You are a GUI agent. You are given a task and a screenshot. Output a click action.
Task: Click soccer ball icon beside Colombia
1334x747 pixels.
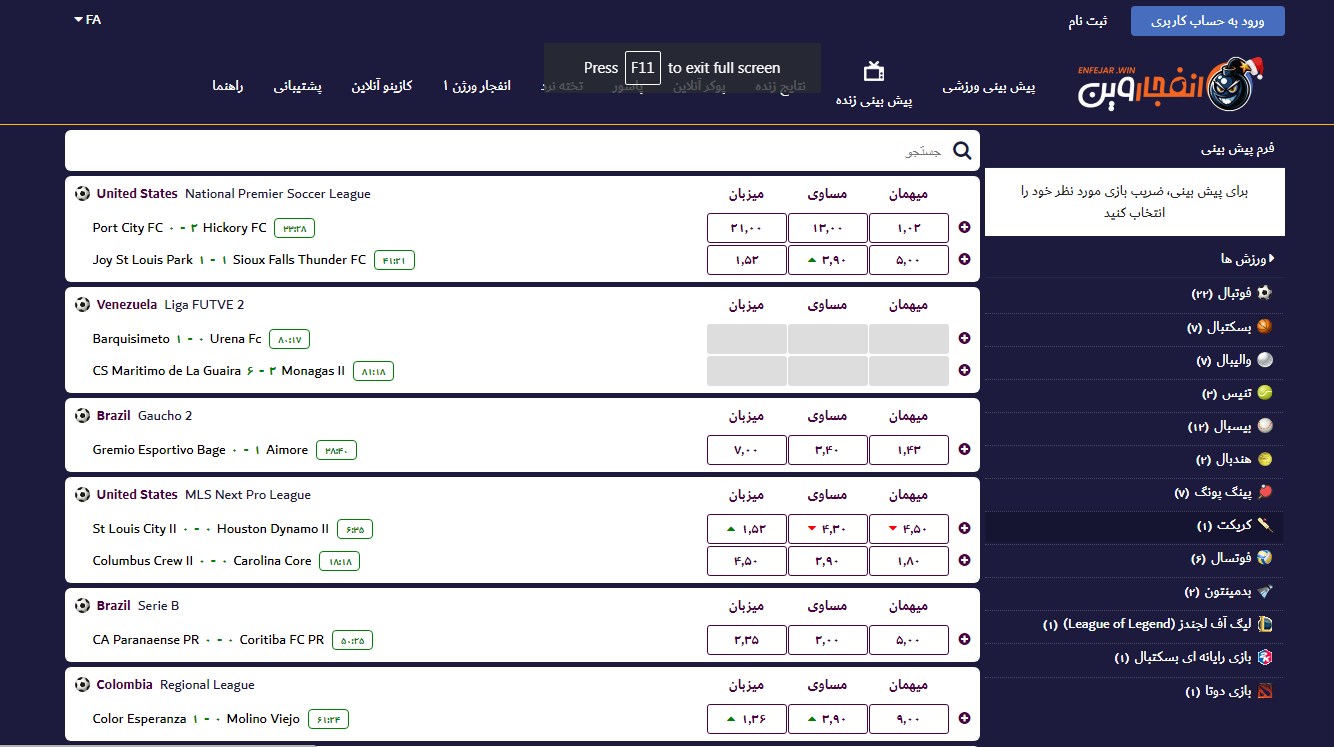(x=82, y=685)
